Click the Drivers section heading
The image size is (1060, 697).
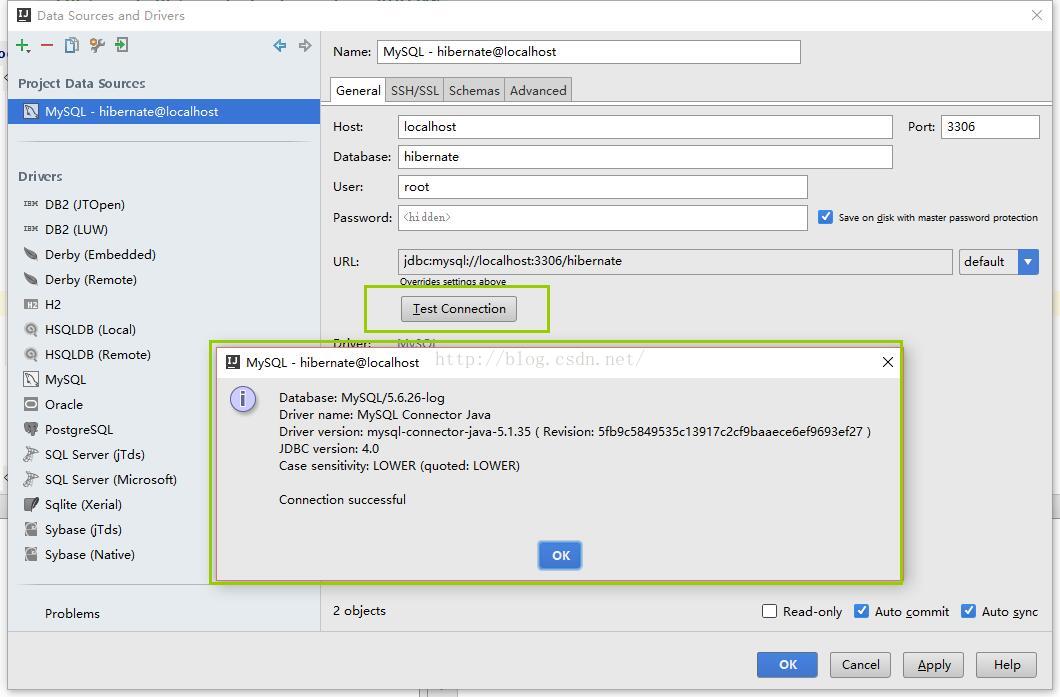40,176
